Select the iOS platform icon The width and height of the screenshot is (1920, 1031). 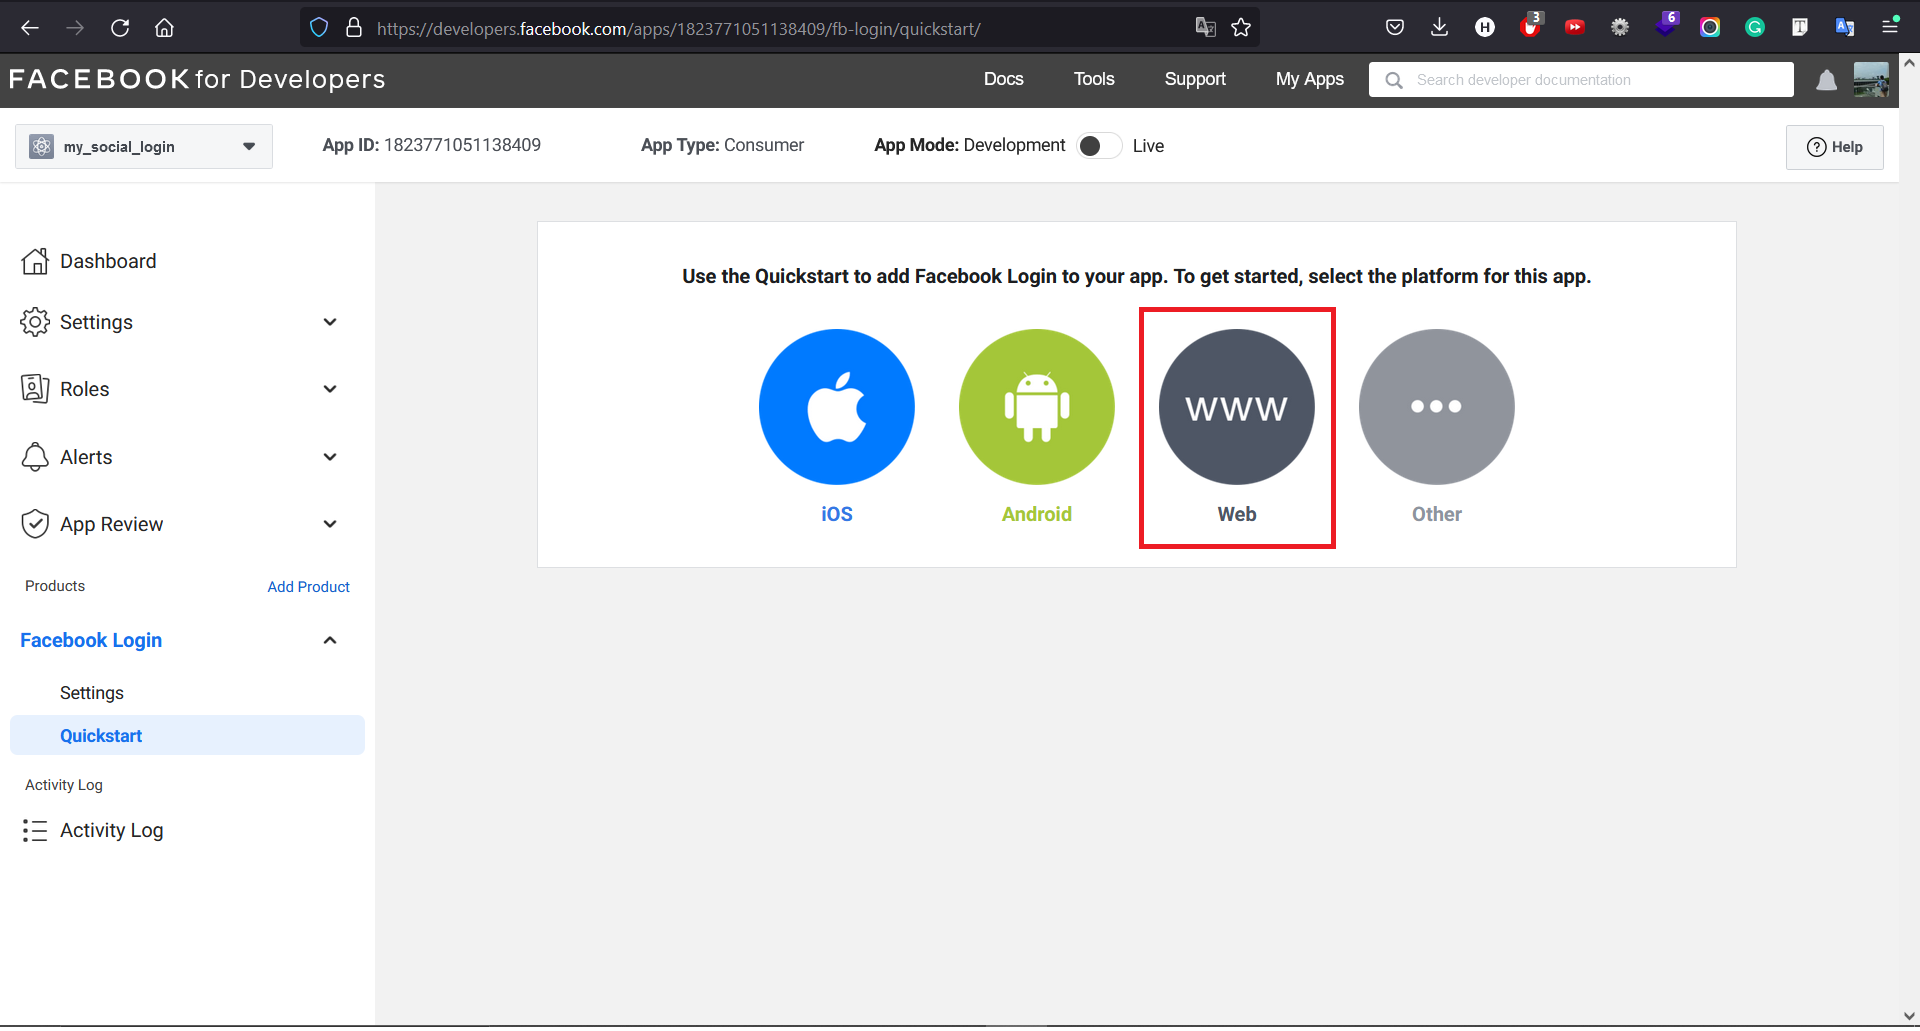click(837, 407)
